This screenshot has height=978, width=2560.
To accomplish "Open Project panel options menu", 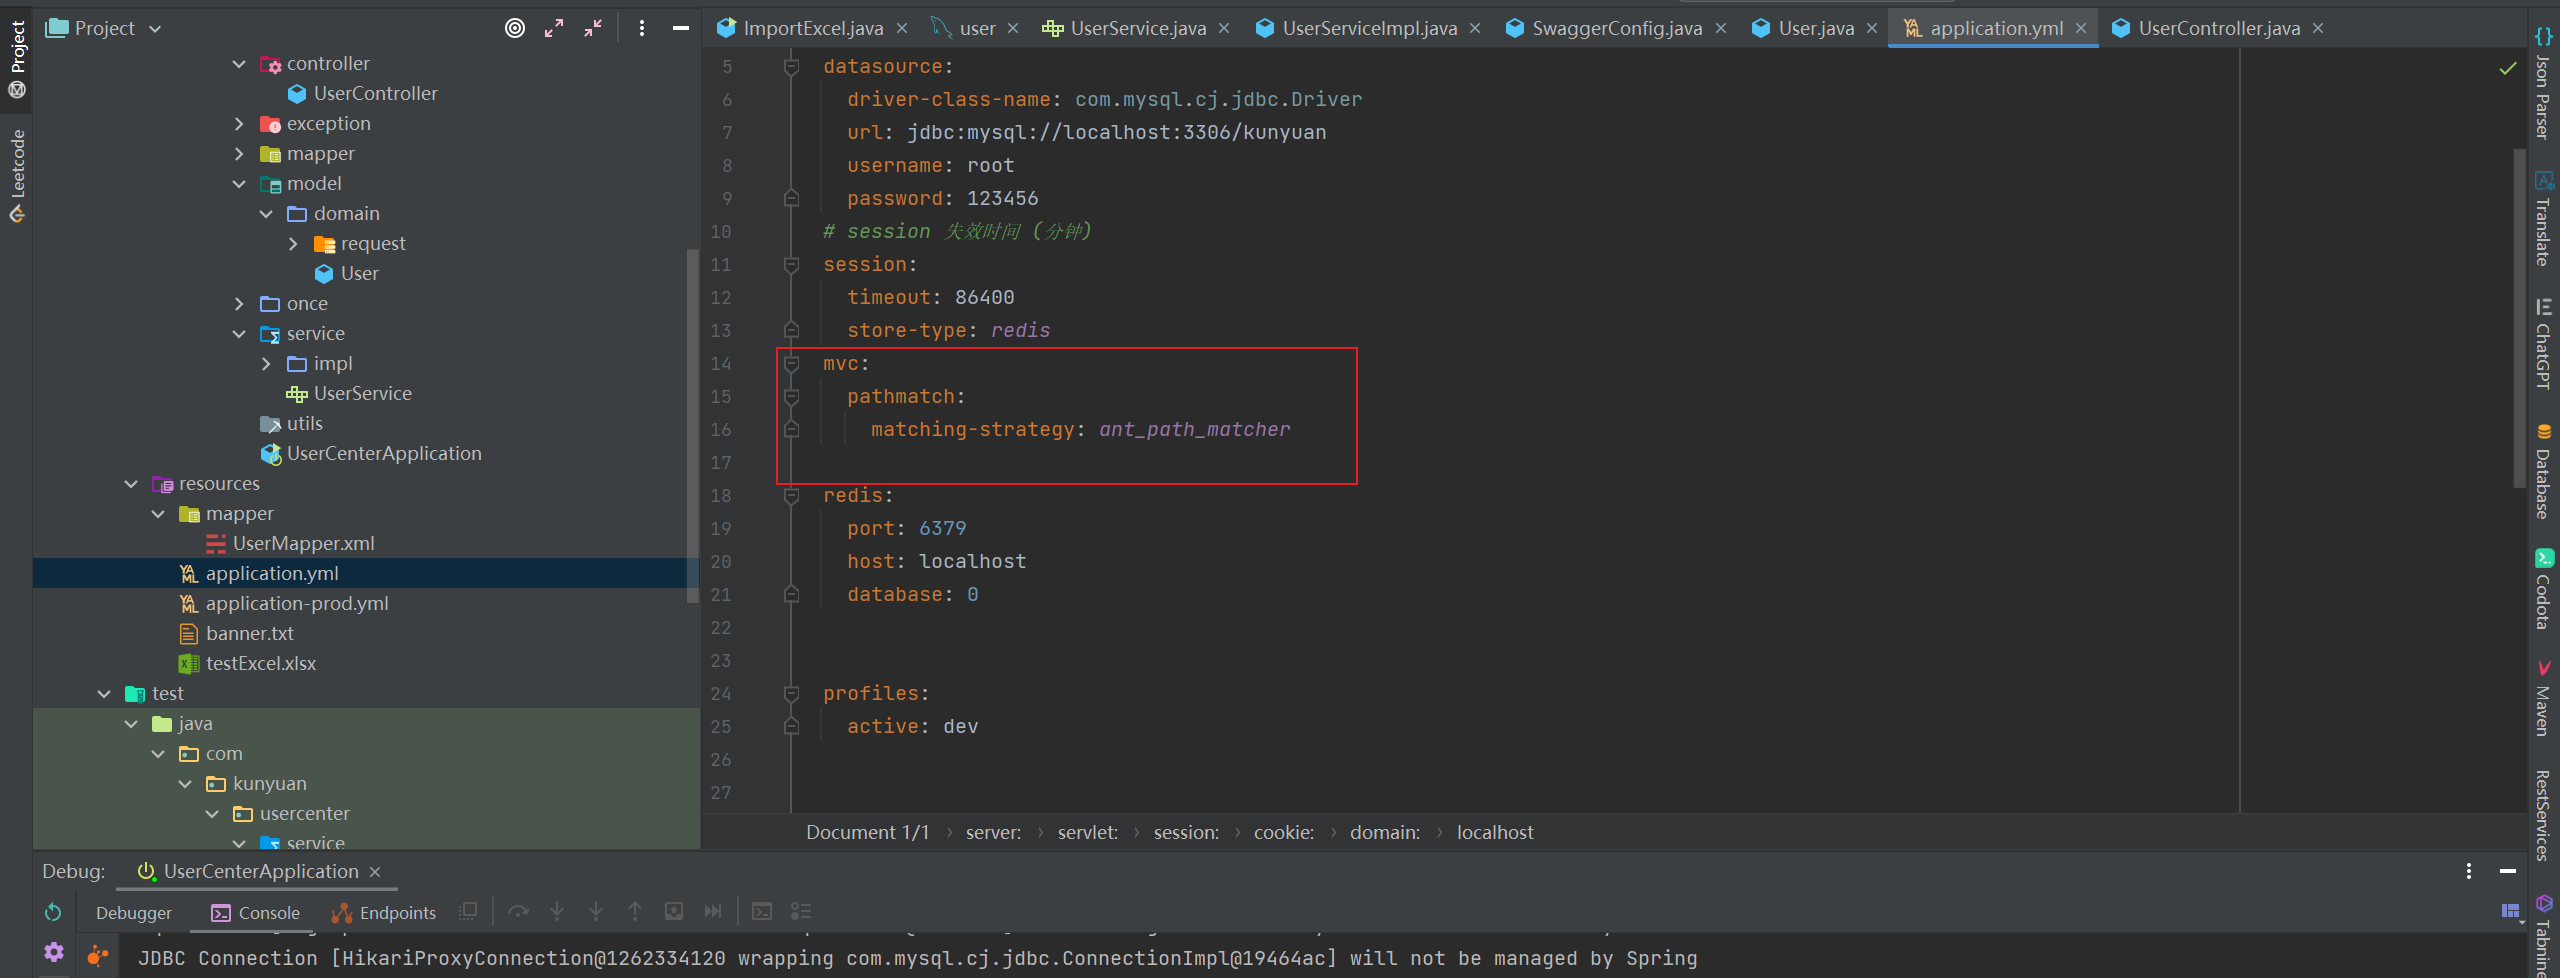I will [x=642, y=28].
